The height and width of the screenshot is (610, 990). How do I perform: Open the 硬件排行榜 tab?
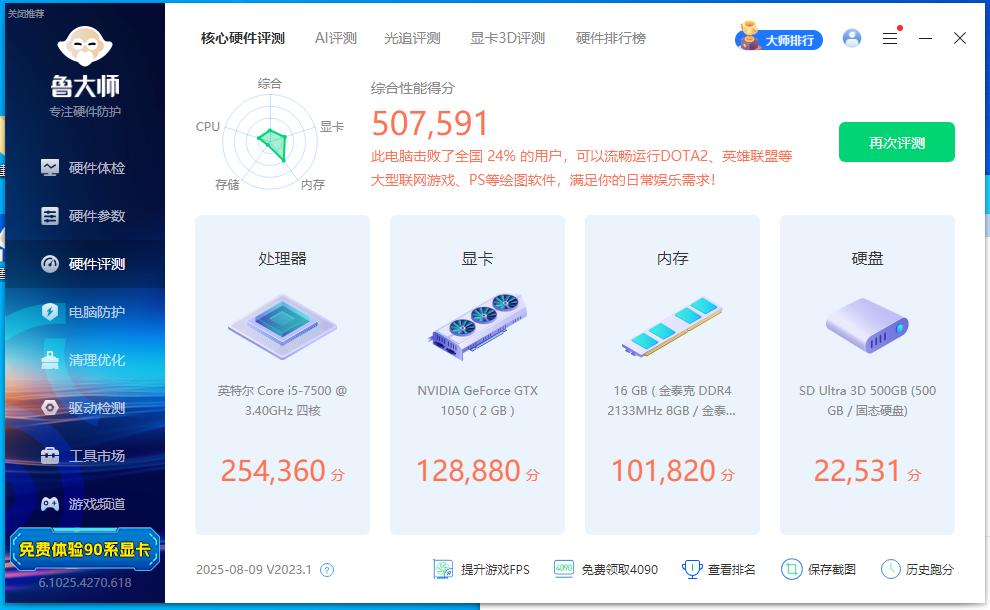point(610,38)
